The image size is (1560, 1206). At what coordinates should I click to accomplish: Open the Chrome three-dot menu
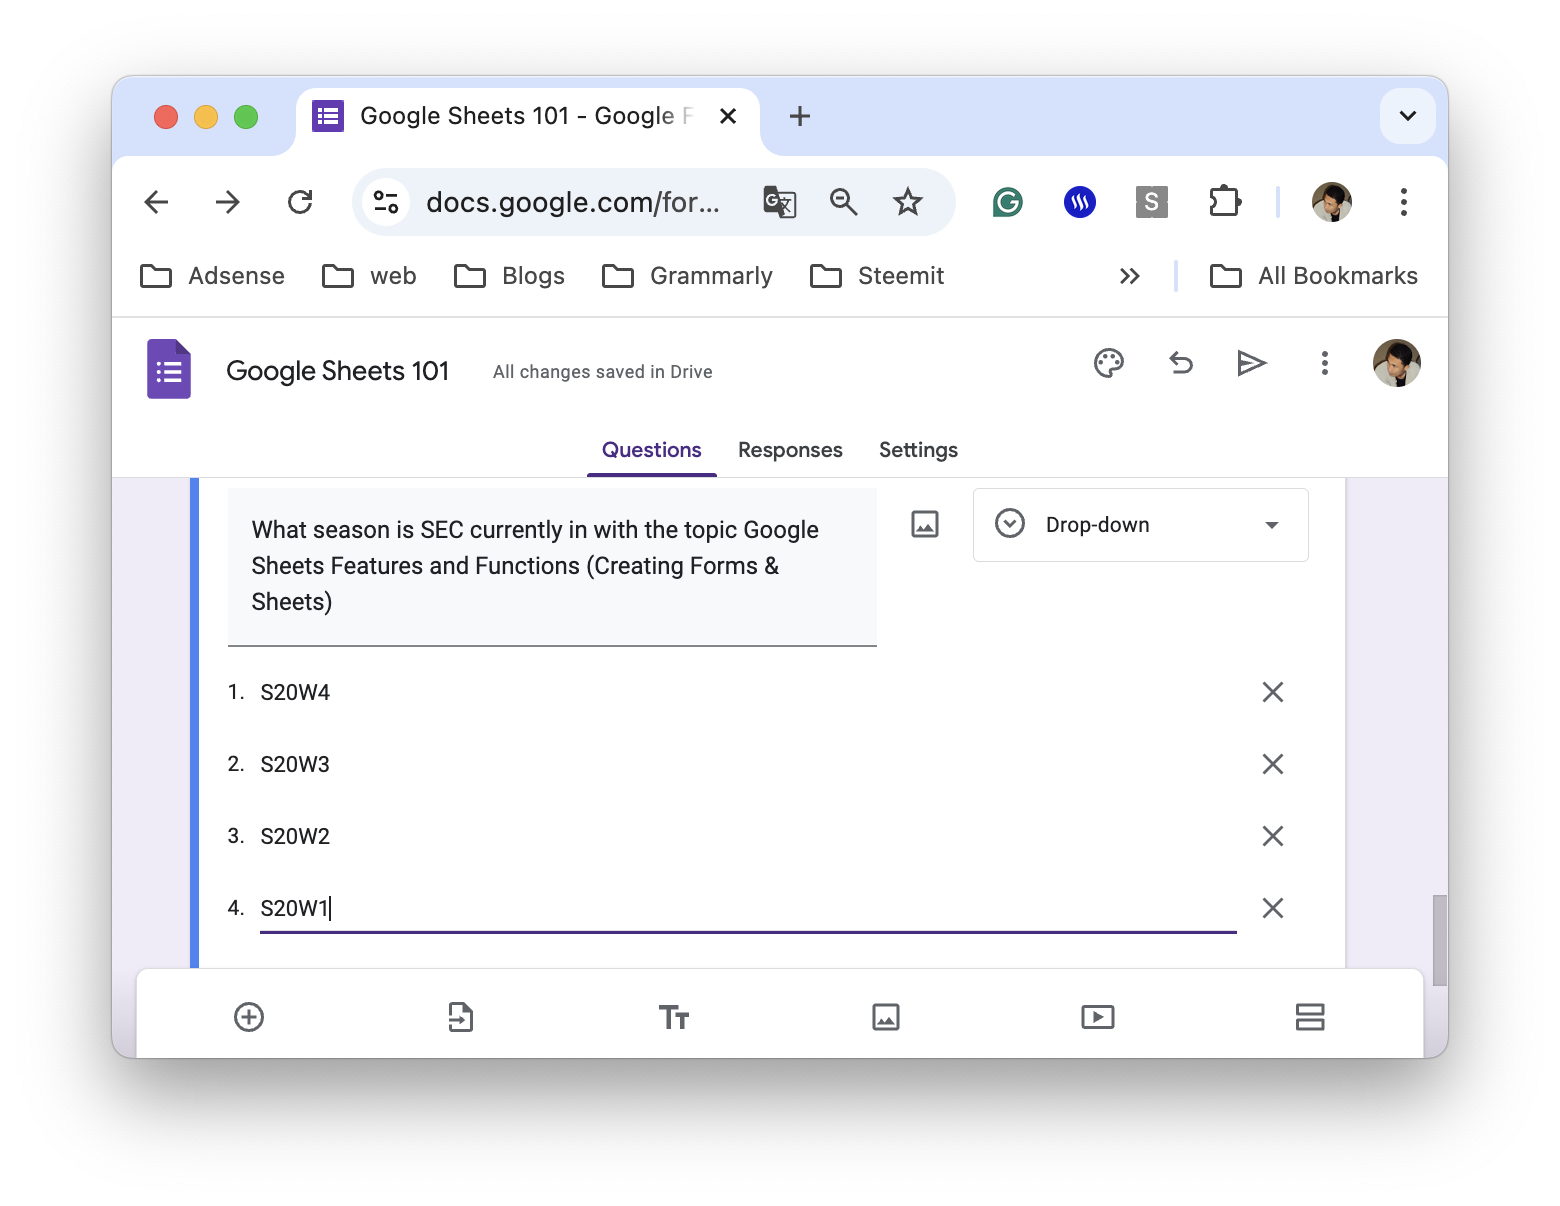(1404, 202)
